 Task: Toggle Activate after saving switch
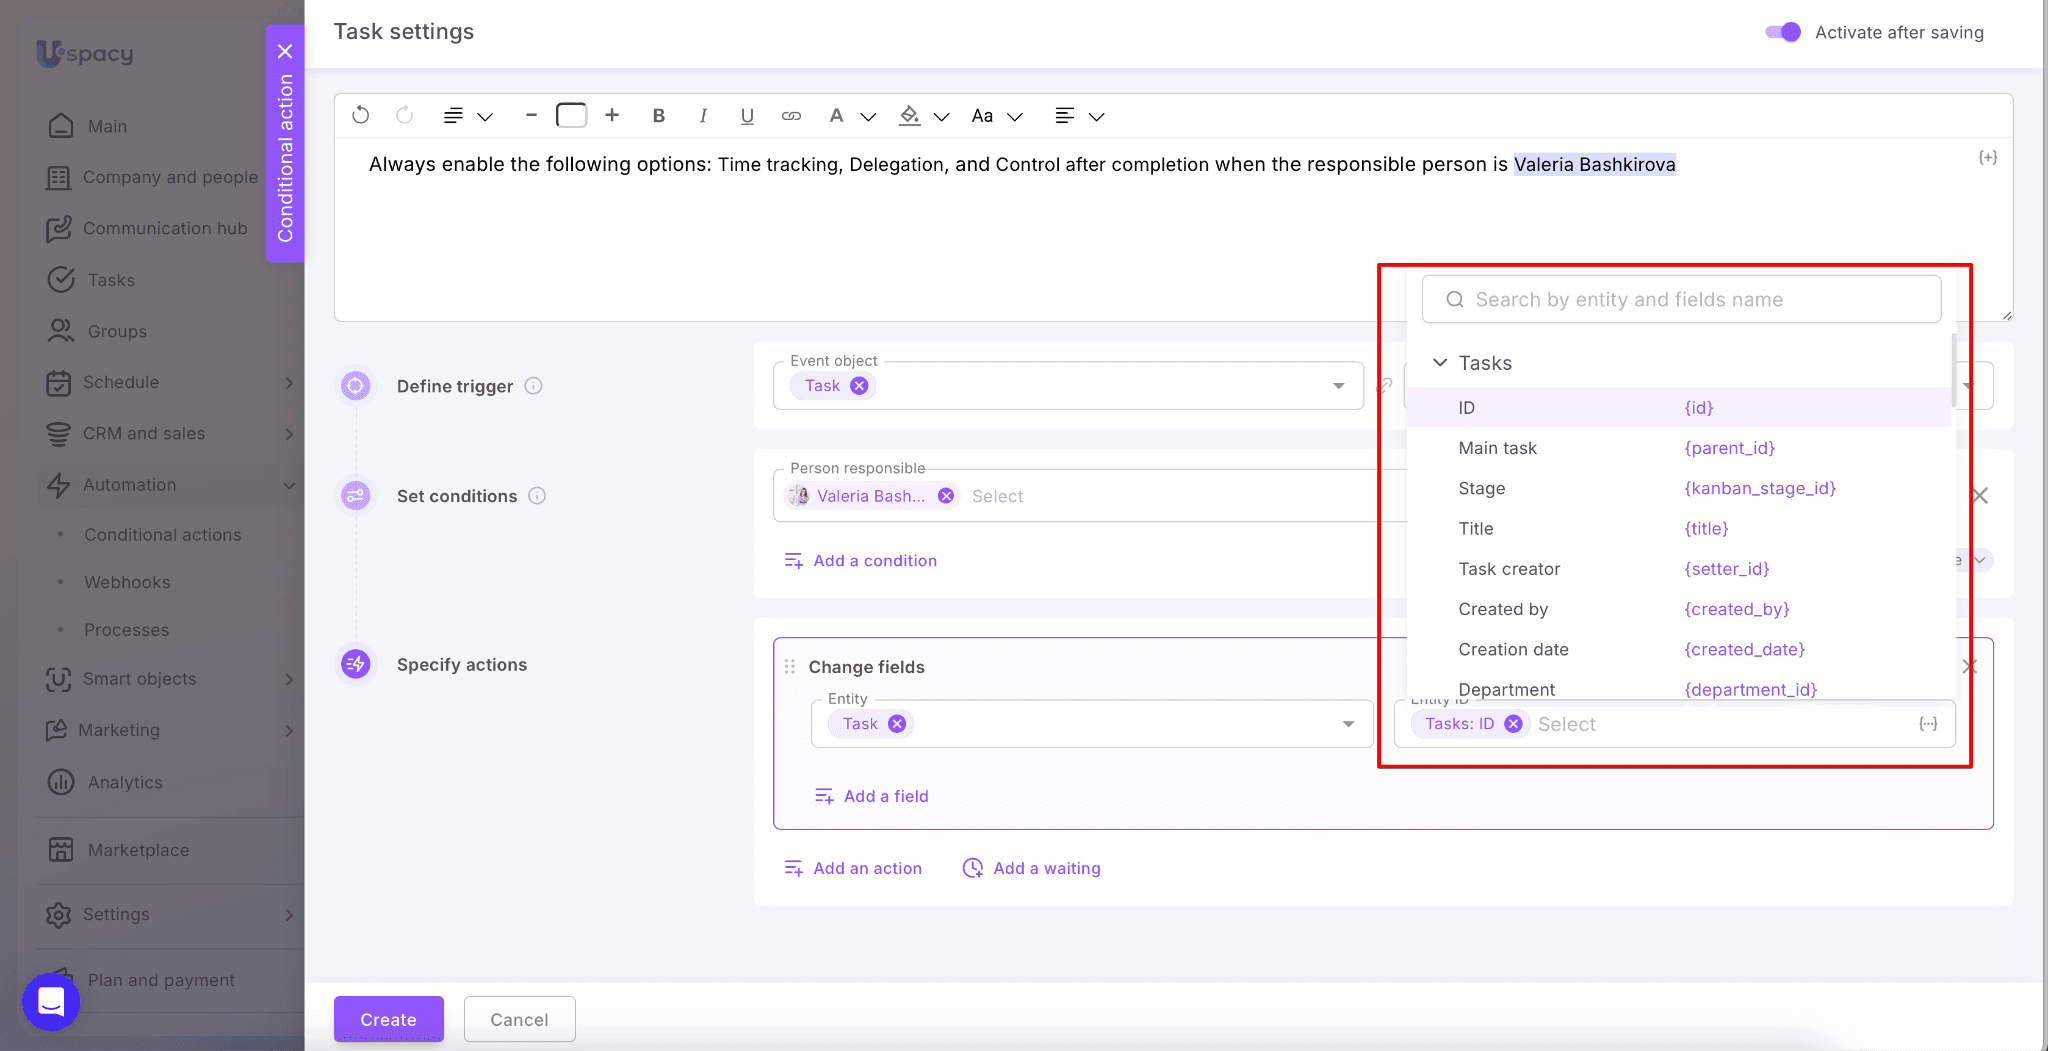(1783, 32)
